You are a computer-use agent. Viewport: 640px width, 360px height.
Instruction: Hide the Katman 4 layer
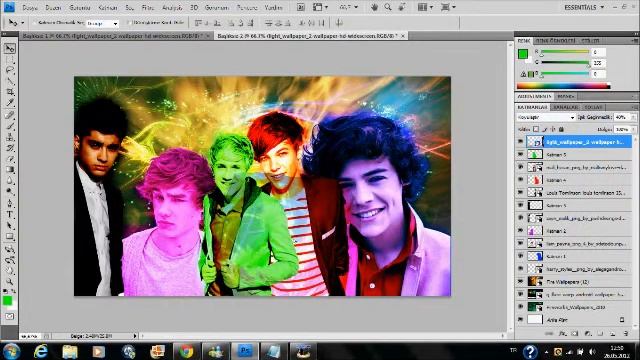click(520, 180)
